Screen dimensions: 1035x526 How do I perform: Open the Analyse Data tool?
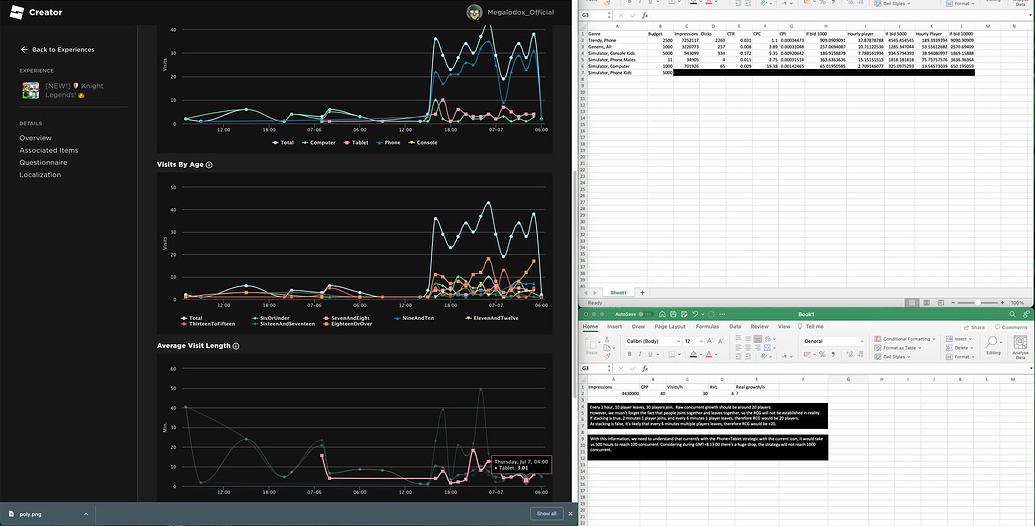1020,346
